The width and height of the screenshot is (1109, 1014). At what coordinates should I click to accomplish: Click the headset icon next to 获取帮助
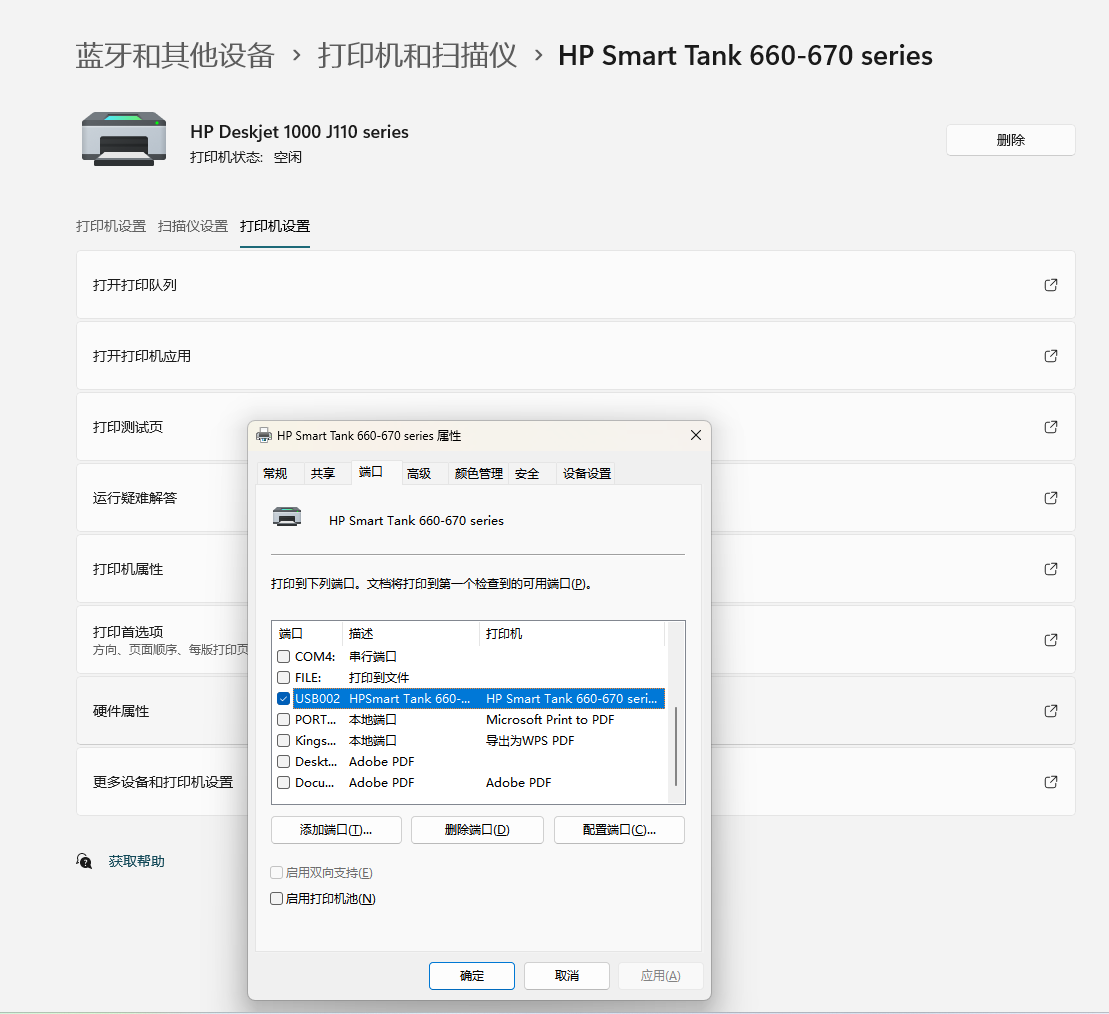click(x=83, y=860)
